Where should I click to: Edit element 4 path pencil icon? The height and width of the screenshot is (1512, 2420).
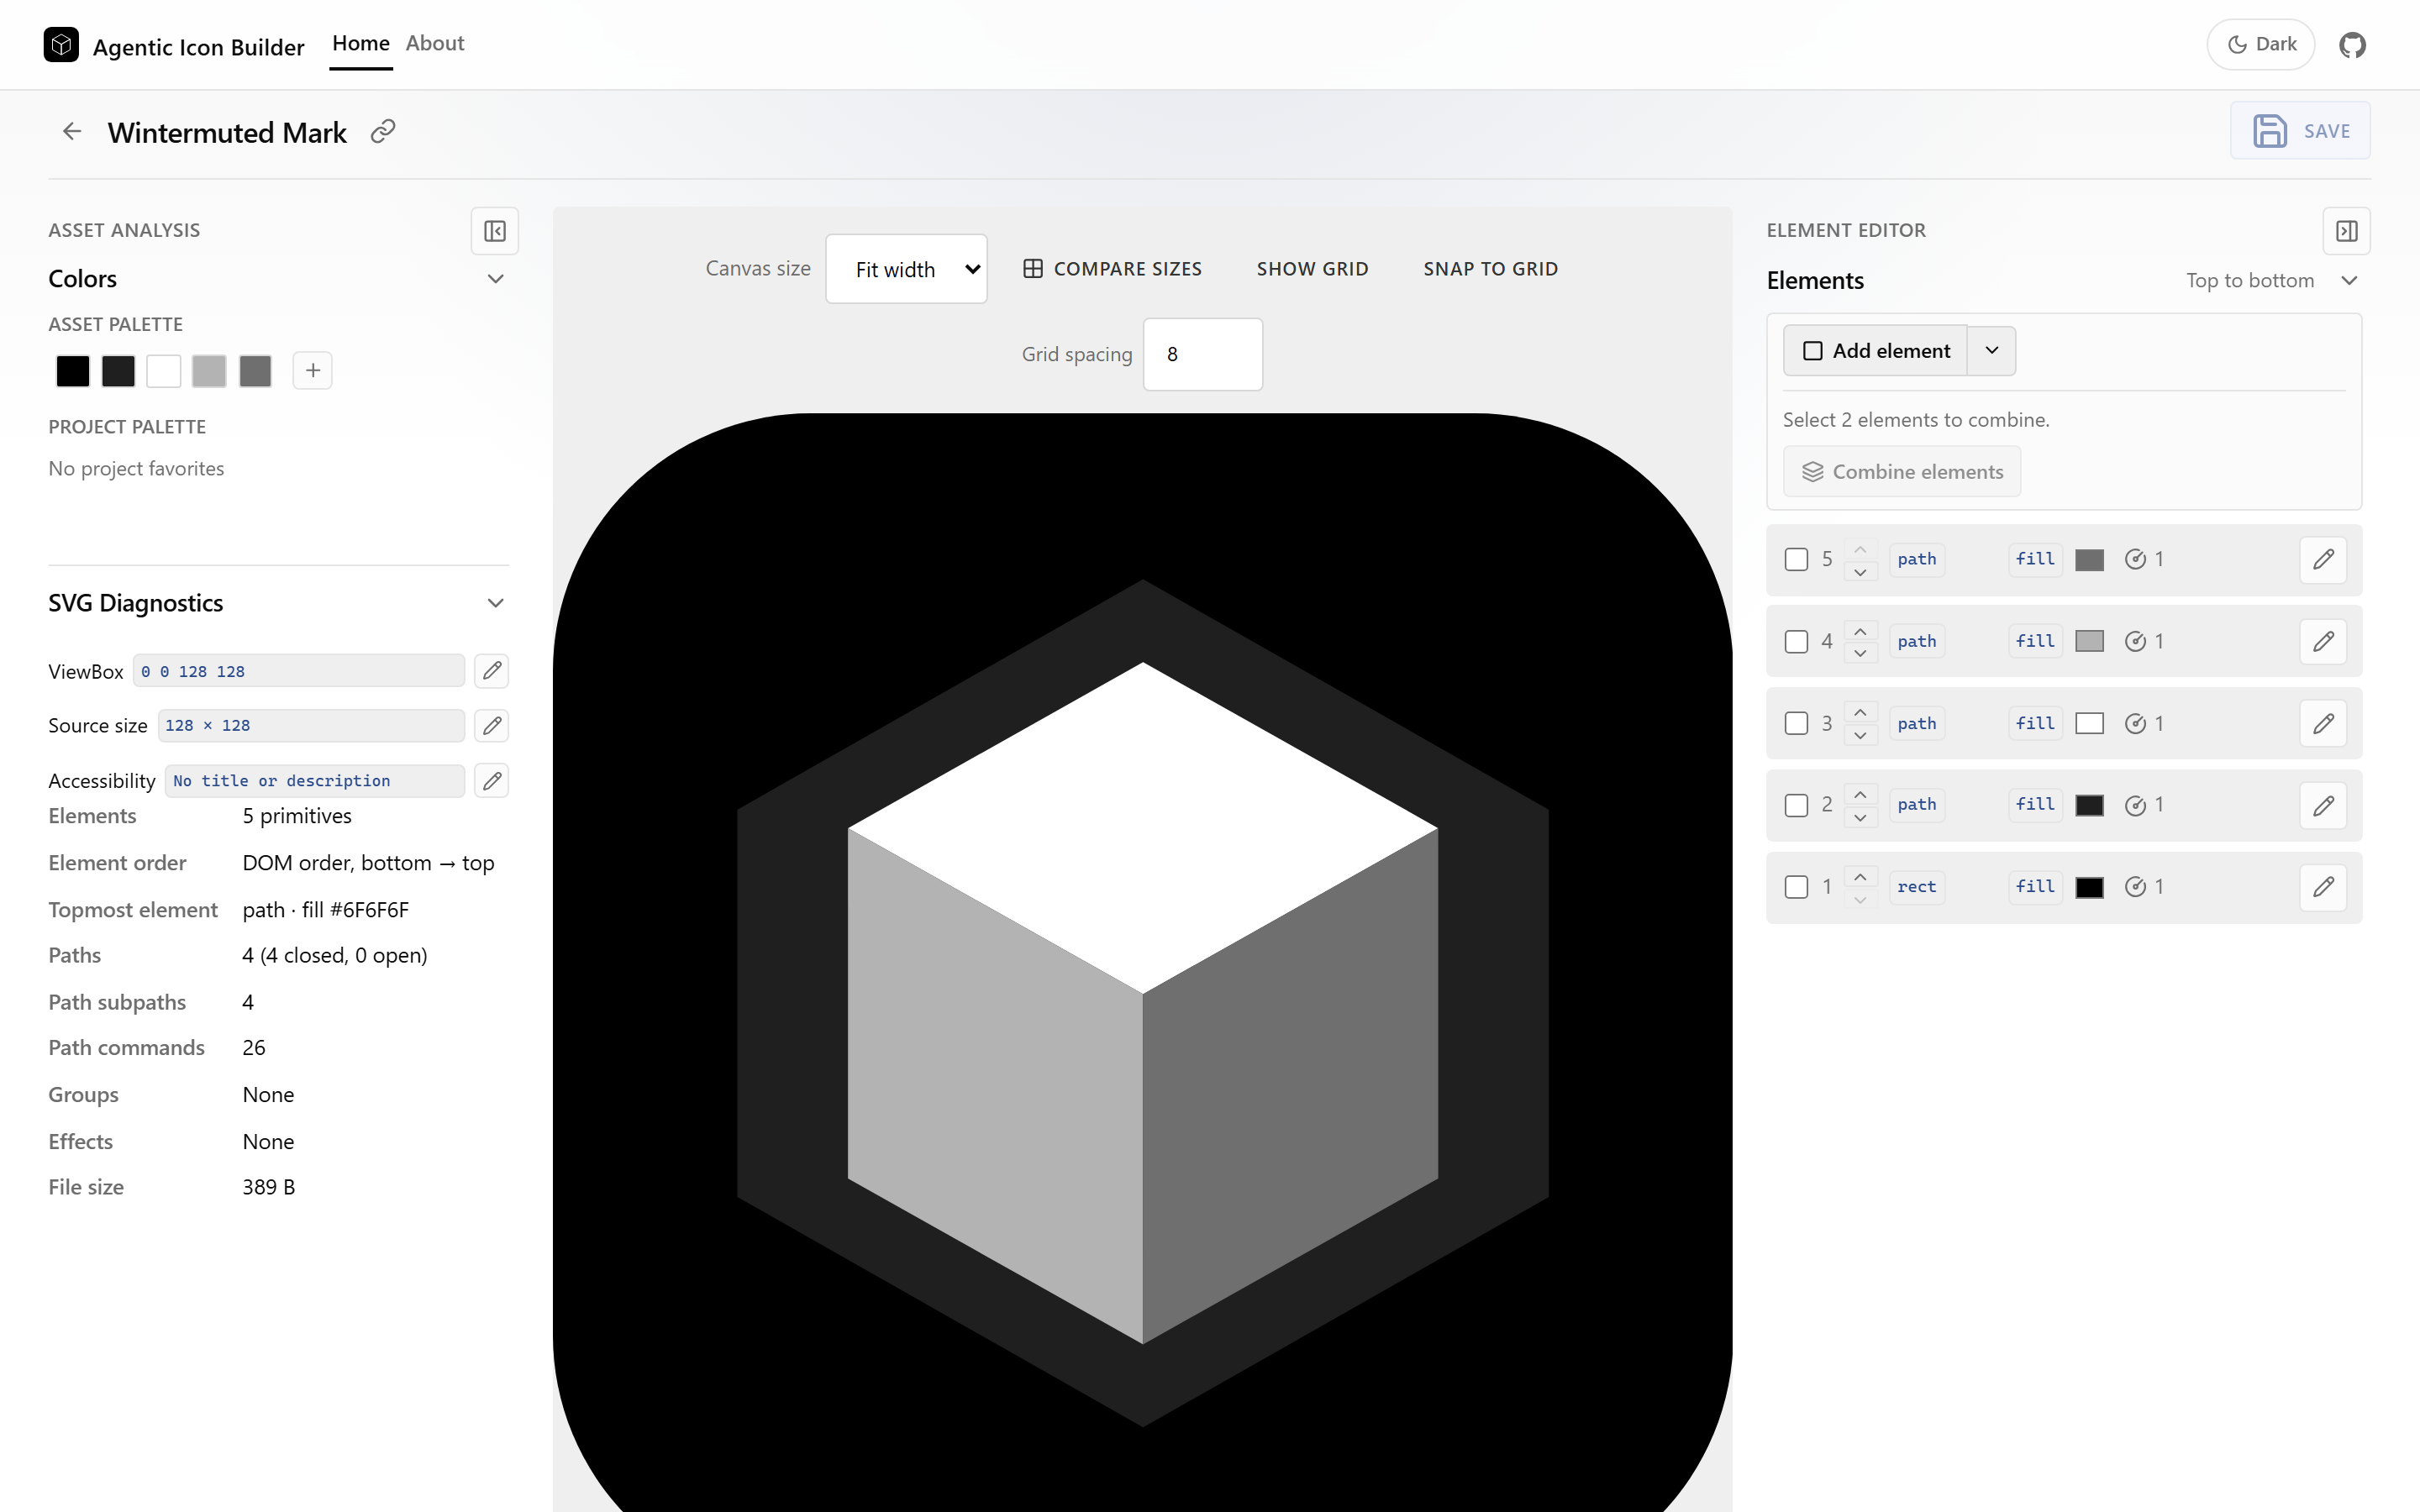point(2323,641)
